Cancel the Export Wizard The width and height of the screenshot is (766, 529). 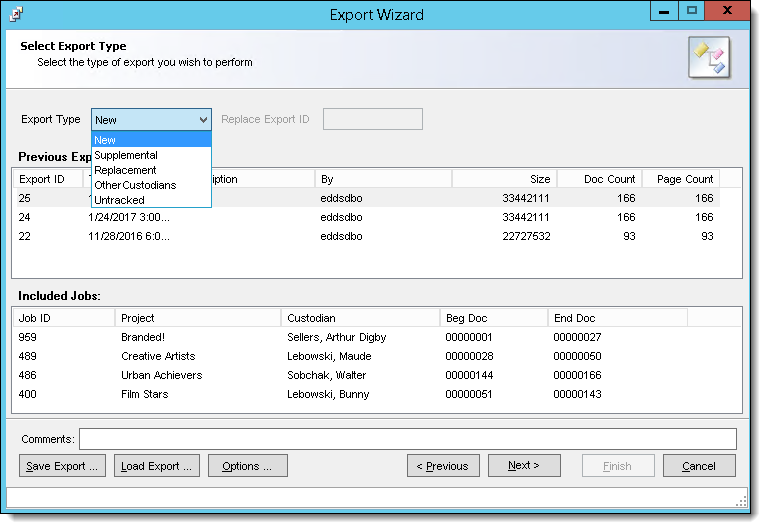pos(699,466)
